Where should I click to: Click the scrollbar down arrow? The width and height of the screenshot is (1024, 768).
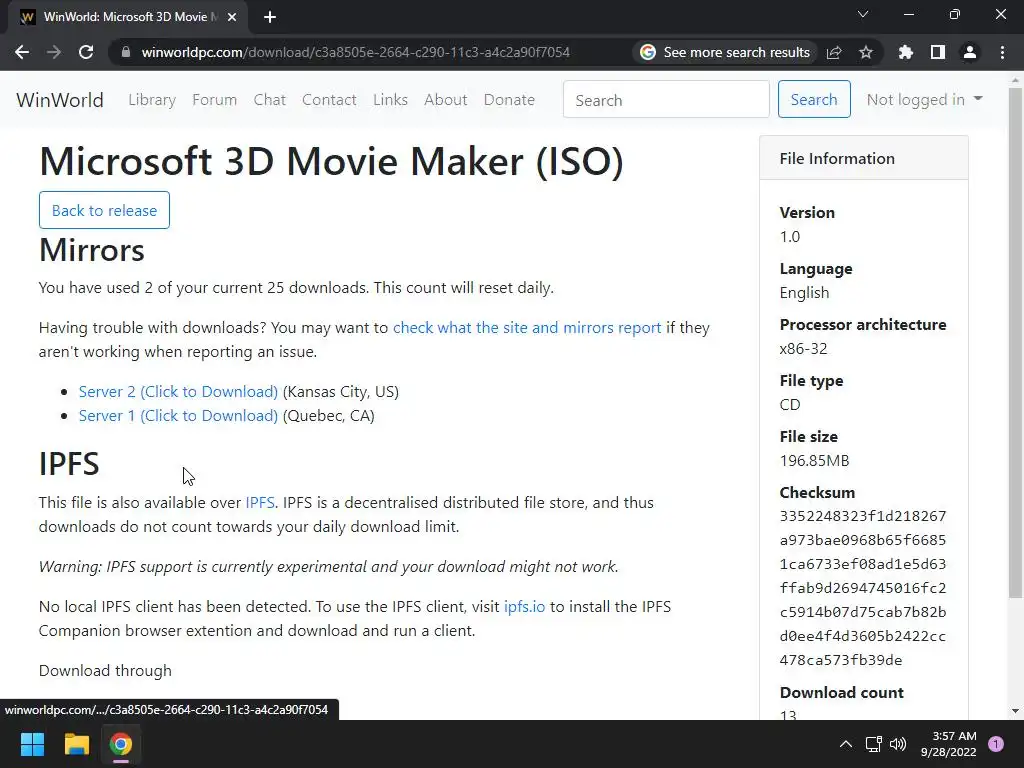[x=1016, y=711]
